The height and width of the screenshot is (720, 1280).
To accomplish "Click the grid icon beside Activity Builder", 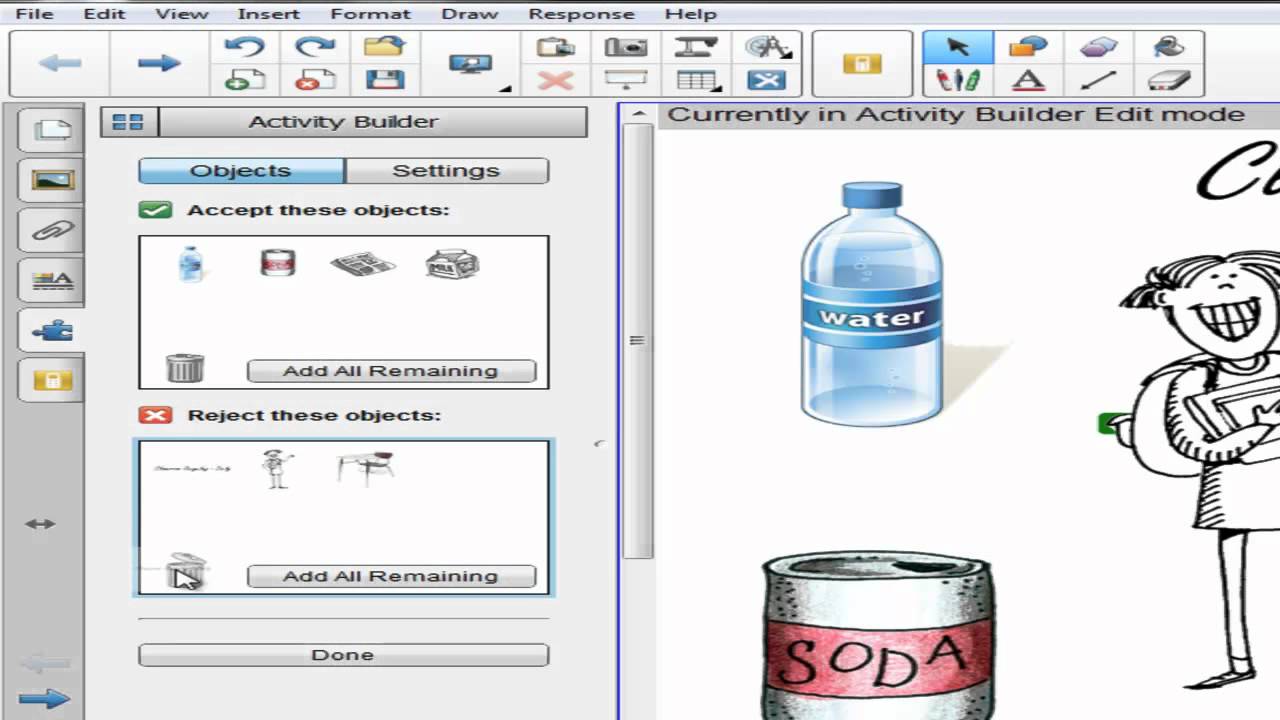I will [128, 122].
